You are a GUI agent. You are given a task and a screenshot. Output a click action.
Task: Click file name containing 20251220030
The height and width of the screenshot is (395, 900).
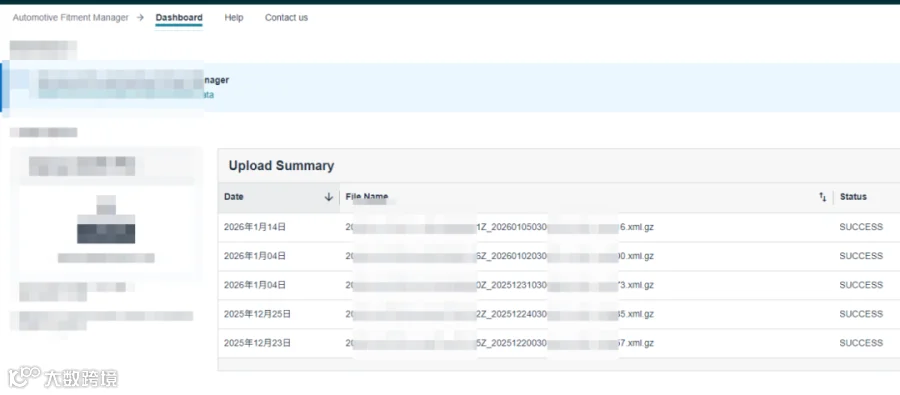(499, 343)
